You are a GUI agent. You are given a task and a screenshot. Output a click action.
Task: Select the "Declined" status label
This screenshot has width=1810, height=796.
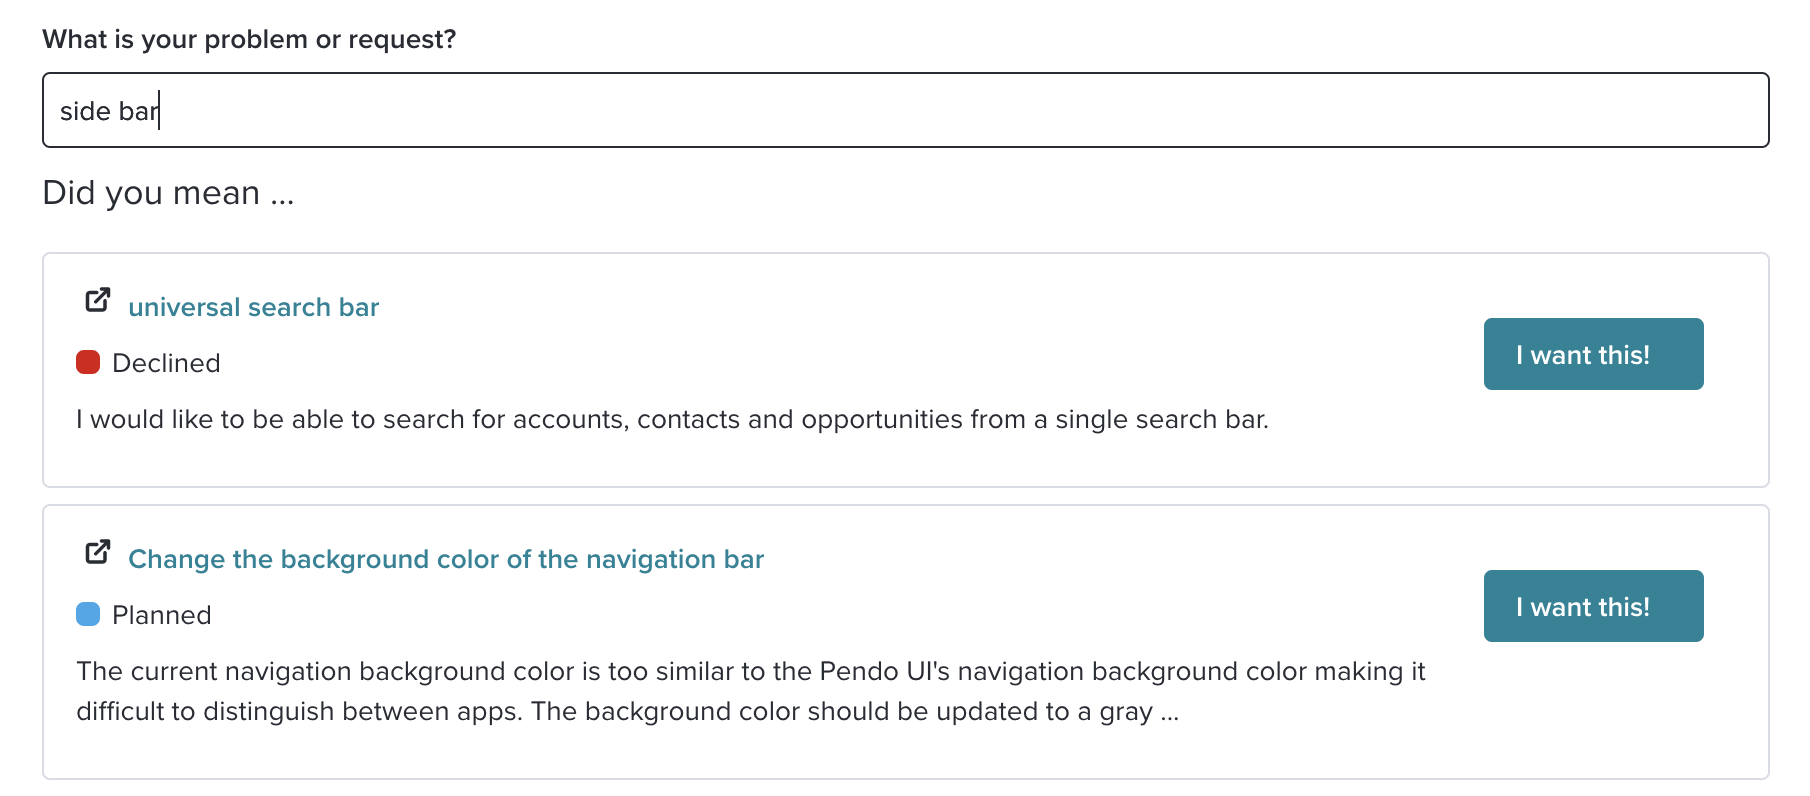click(x=166, y=363)
